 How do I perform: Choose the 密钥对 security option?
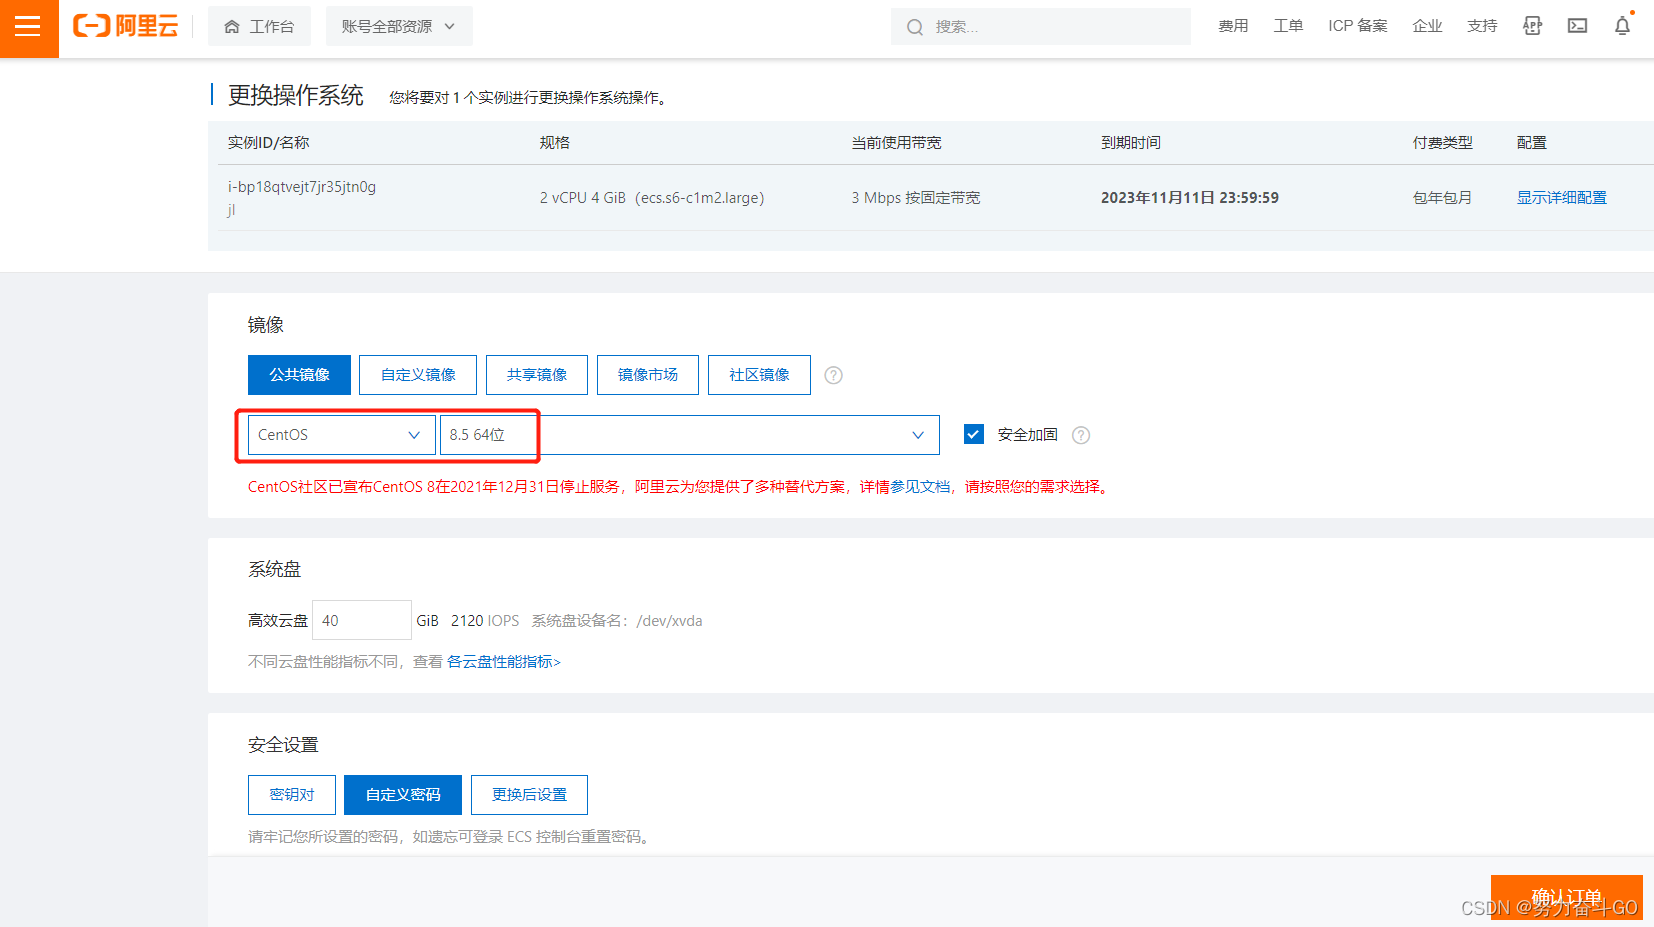pos(292,795)
